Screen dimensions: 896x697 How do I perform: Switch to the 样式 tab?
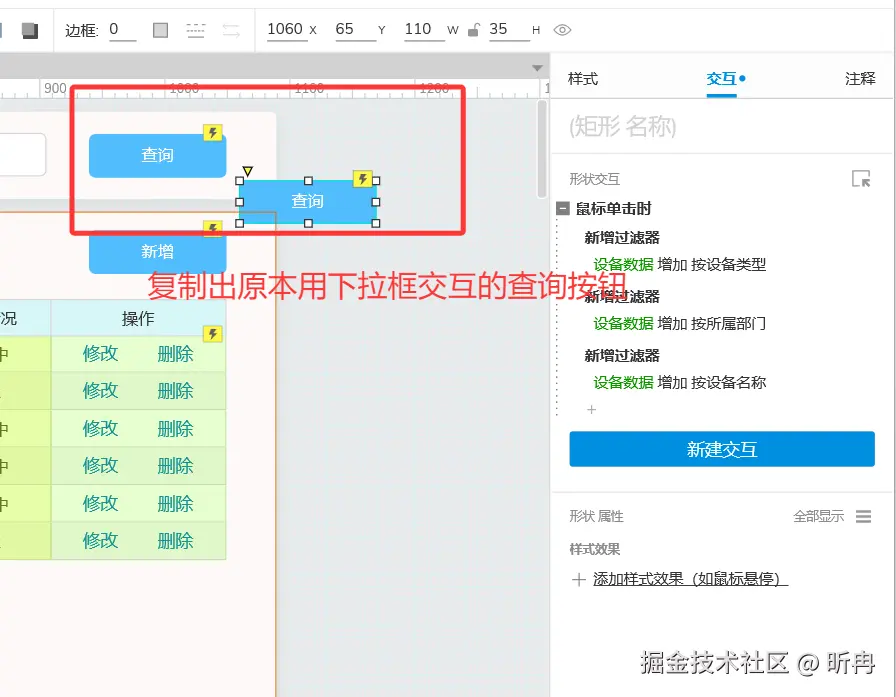(x=583, y=79)
